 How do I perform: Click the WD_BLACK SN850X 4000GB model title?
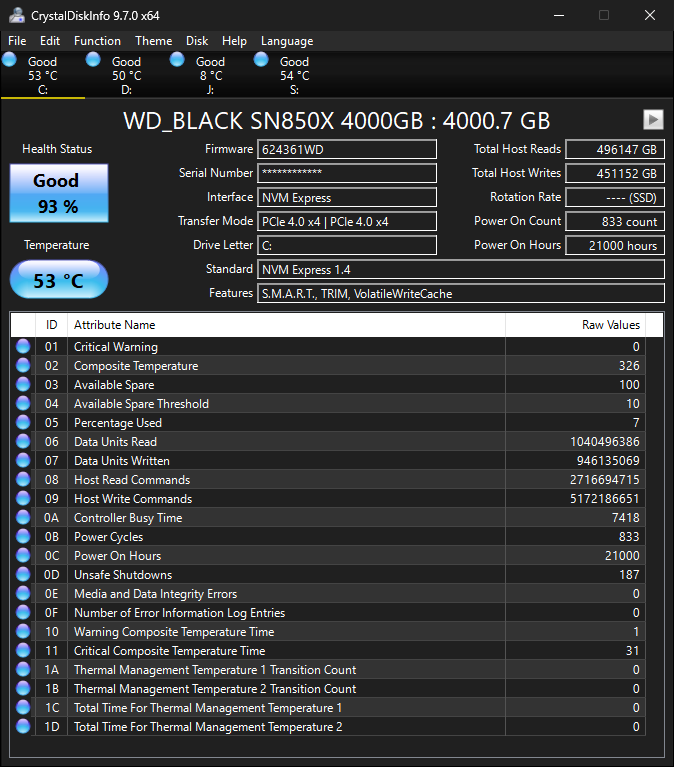pyautogui.click(x=337, y=121)
